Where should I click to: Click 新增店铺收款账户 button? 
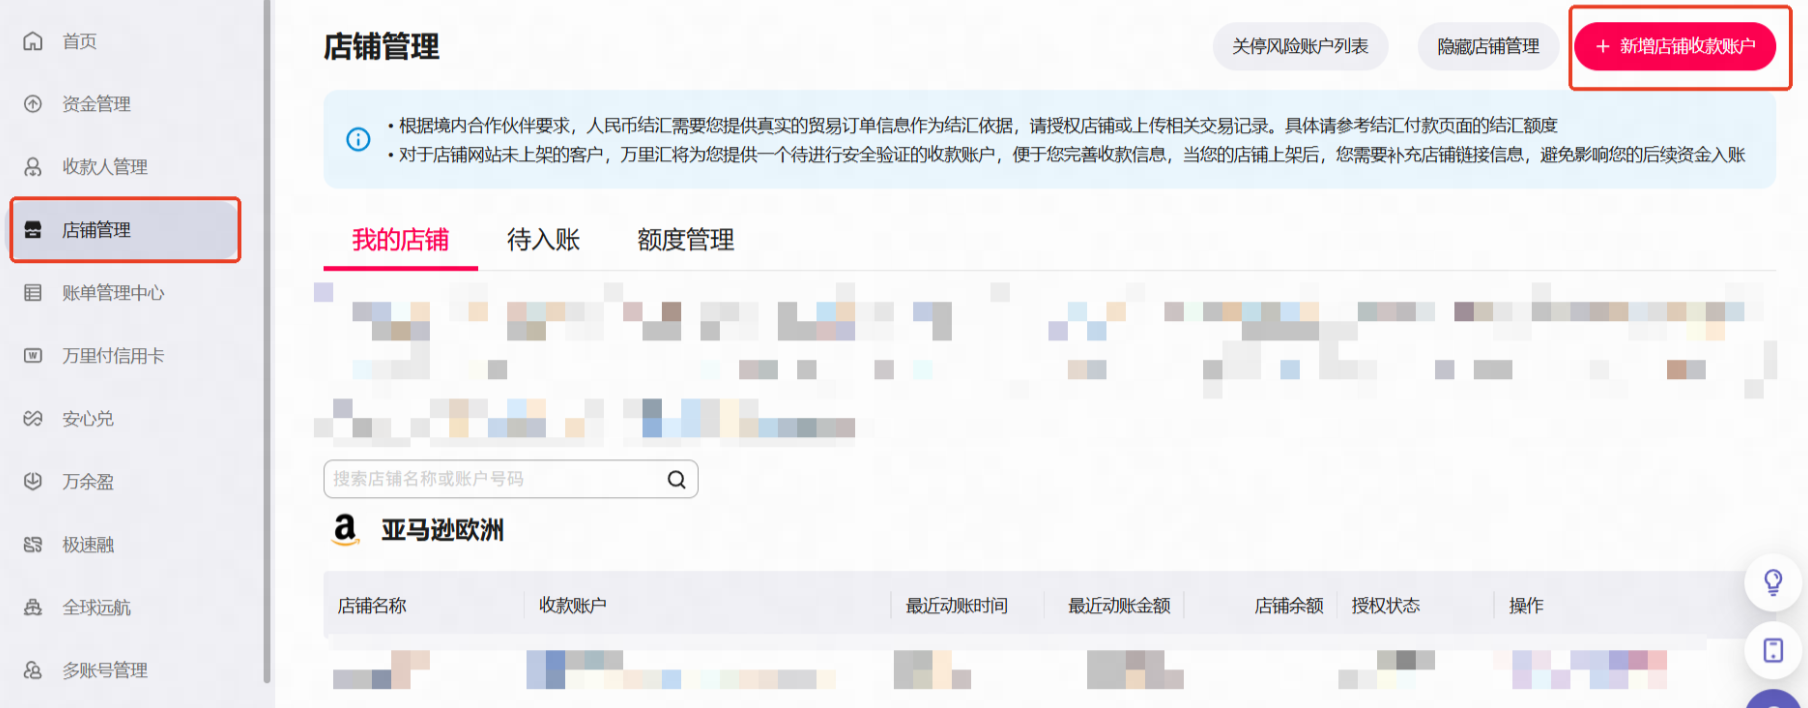pos(1675,46)
